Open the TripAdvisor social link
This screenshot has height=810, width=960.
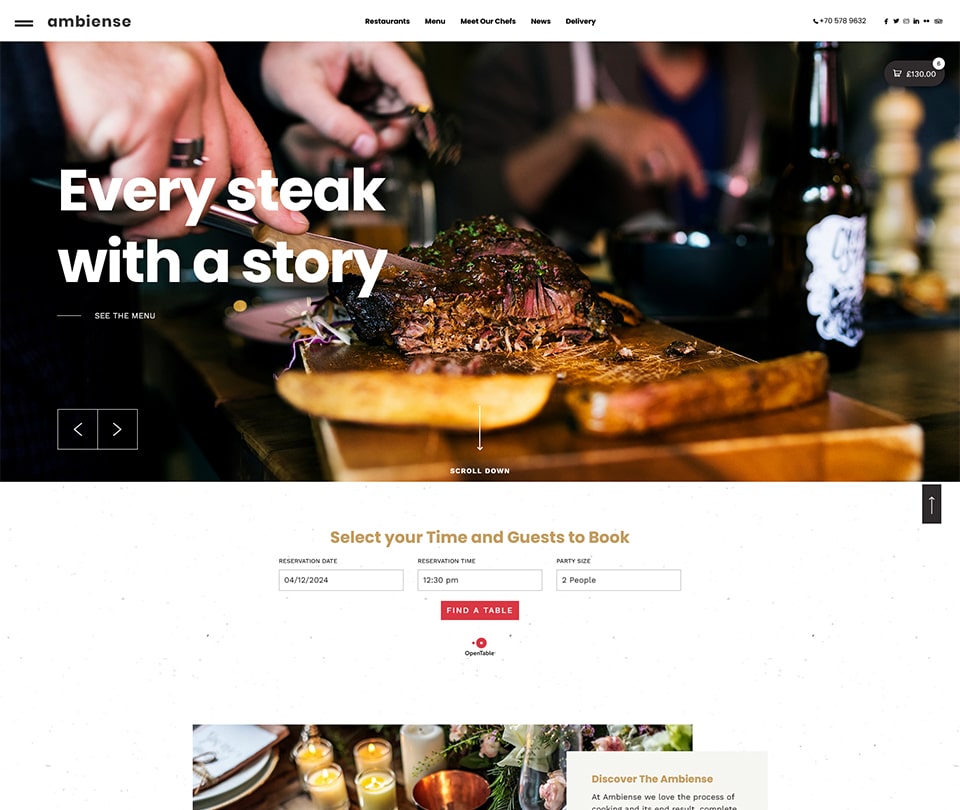click(938, 21)
